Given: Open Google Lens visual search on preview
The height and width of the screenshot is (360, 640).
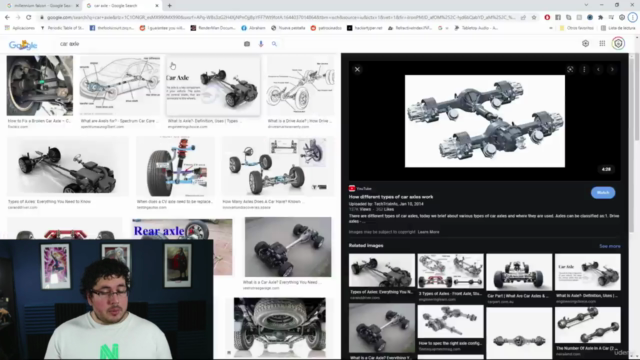Looking at the screenshot, I should point(570,69).
